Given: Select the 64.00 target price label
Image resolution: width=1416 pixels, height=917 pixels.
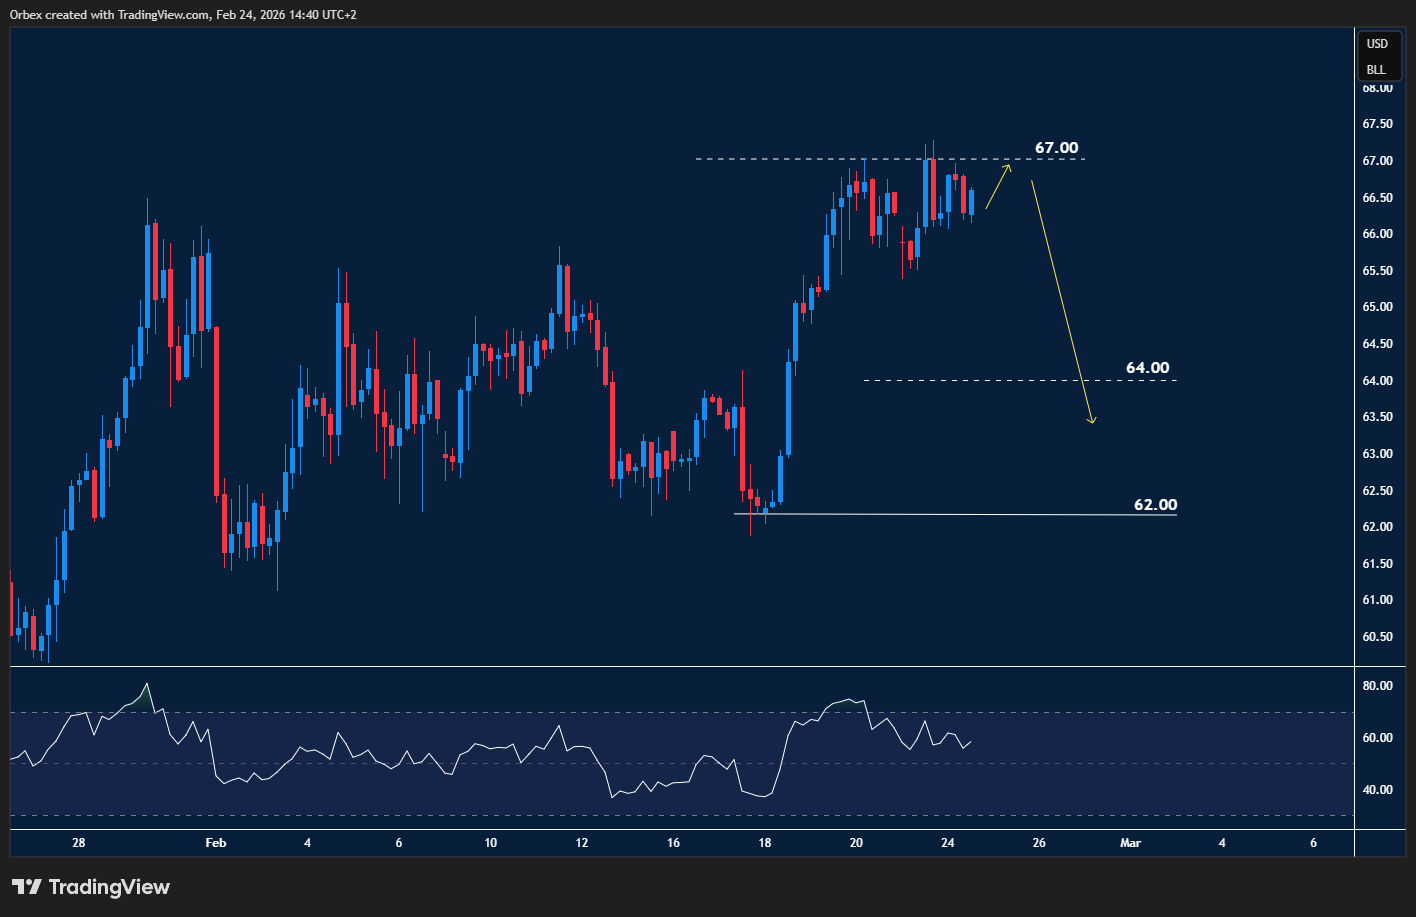Looking at the screenshot, I should pos(1146,367).
